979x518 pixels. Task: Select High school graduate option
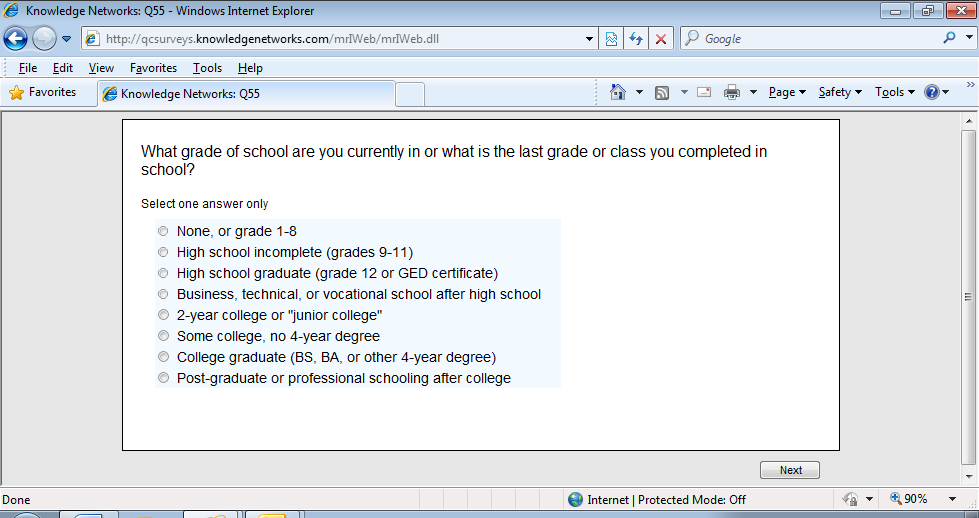(163, 273)
